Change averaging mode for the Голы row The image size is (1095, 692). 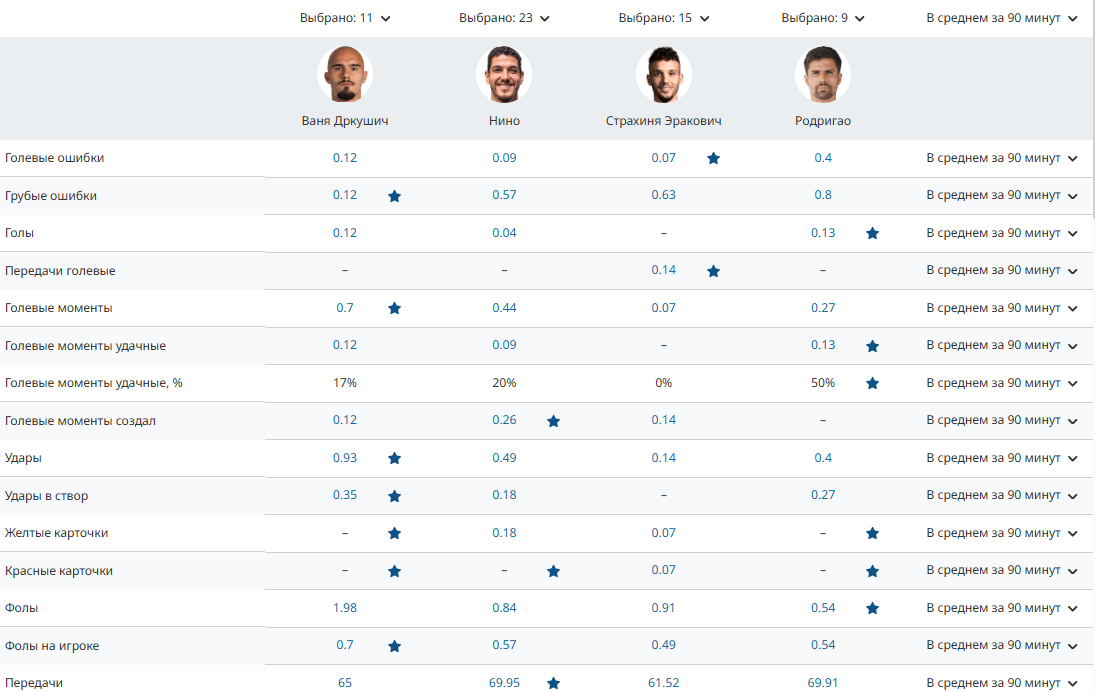click(1001, 233)
